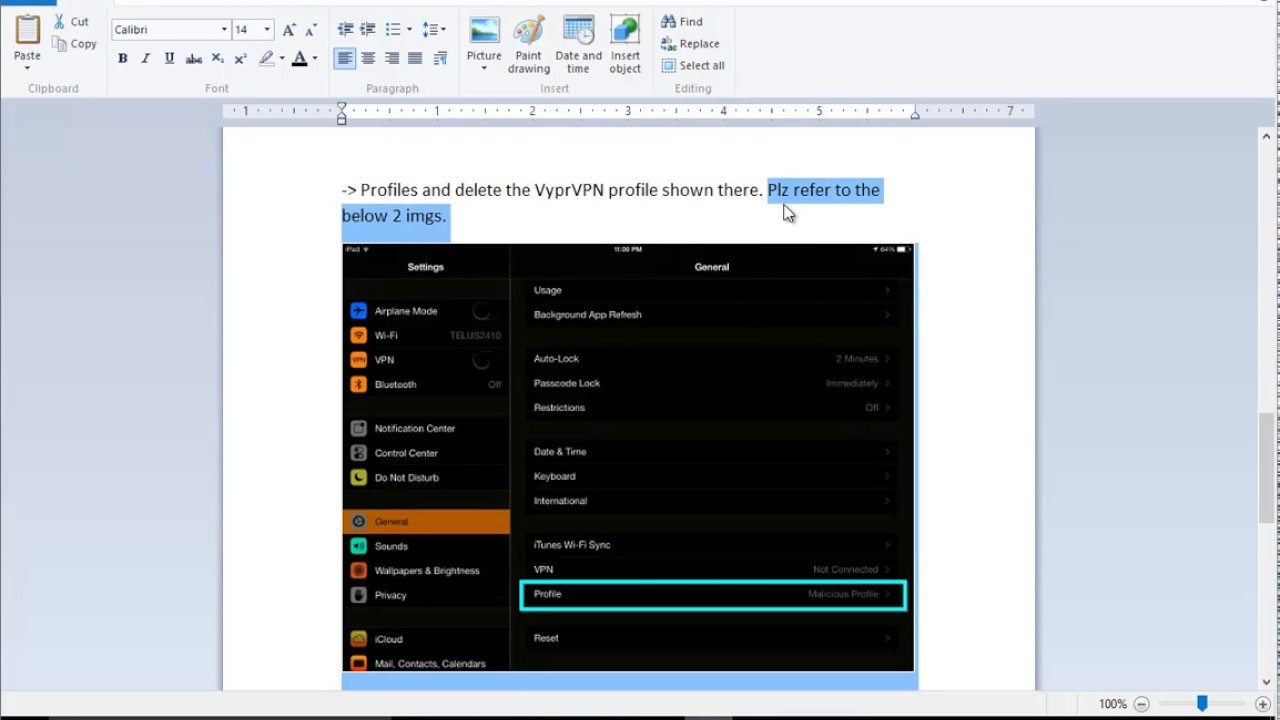
Task: Insert the Date and time
Action: pyautogui.click(x=578, y=45)
